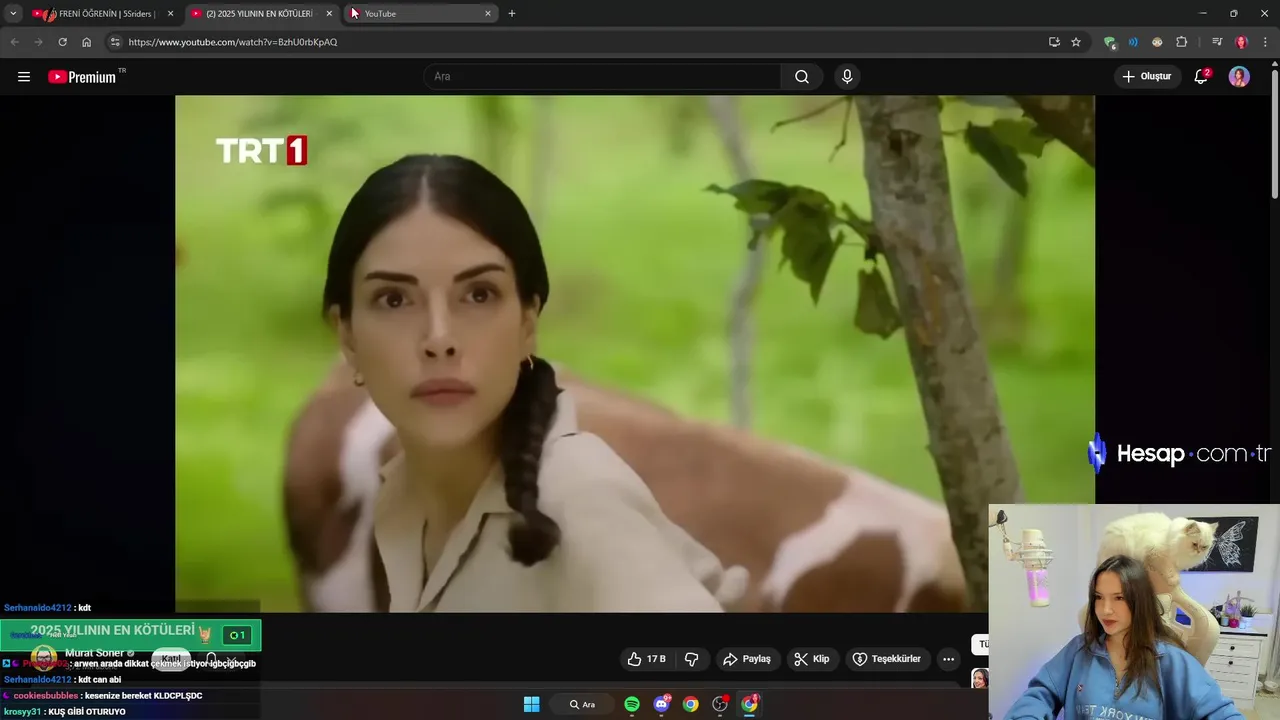Open the Oluştur create button
Screen dimensions: 1280x720
(x=1148, y=77)
